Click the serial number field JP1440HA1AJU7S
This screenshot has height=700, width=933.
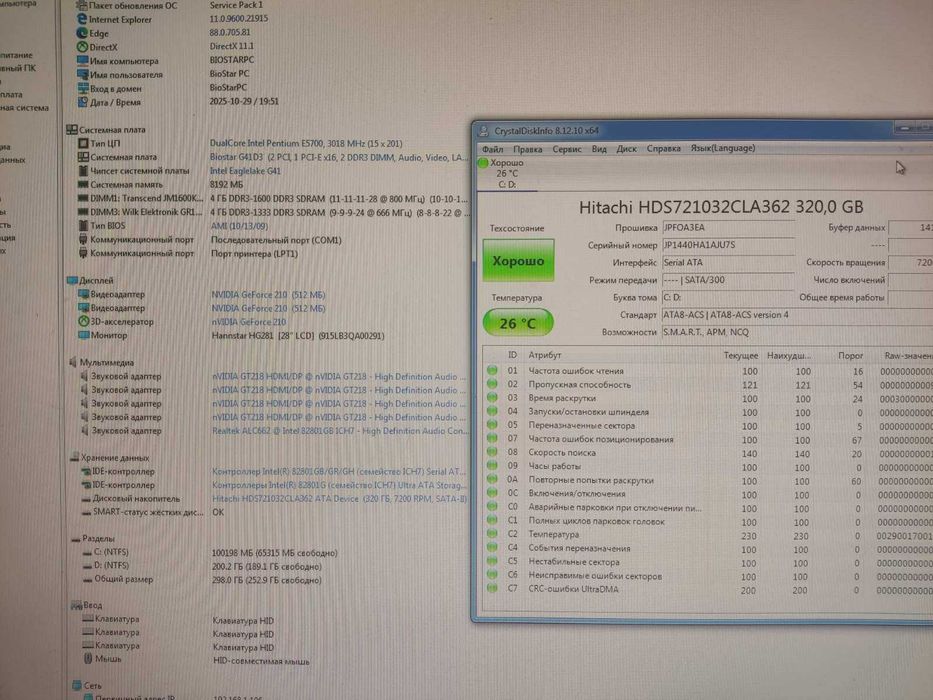coord(728,245)
